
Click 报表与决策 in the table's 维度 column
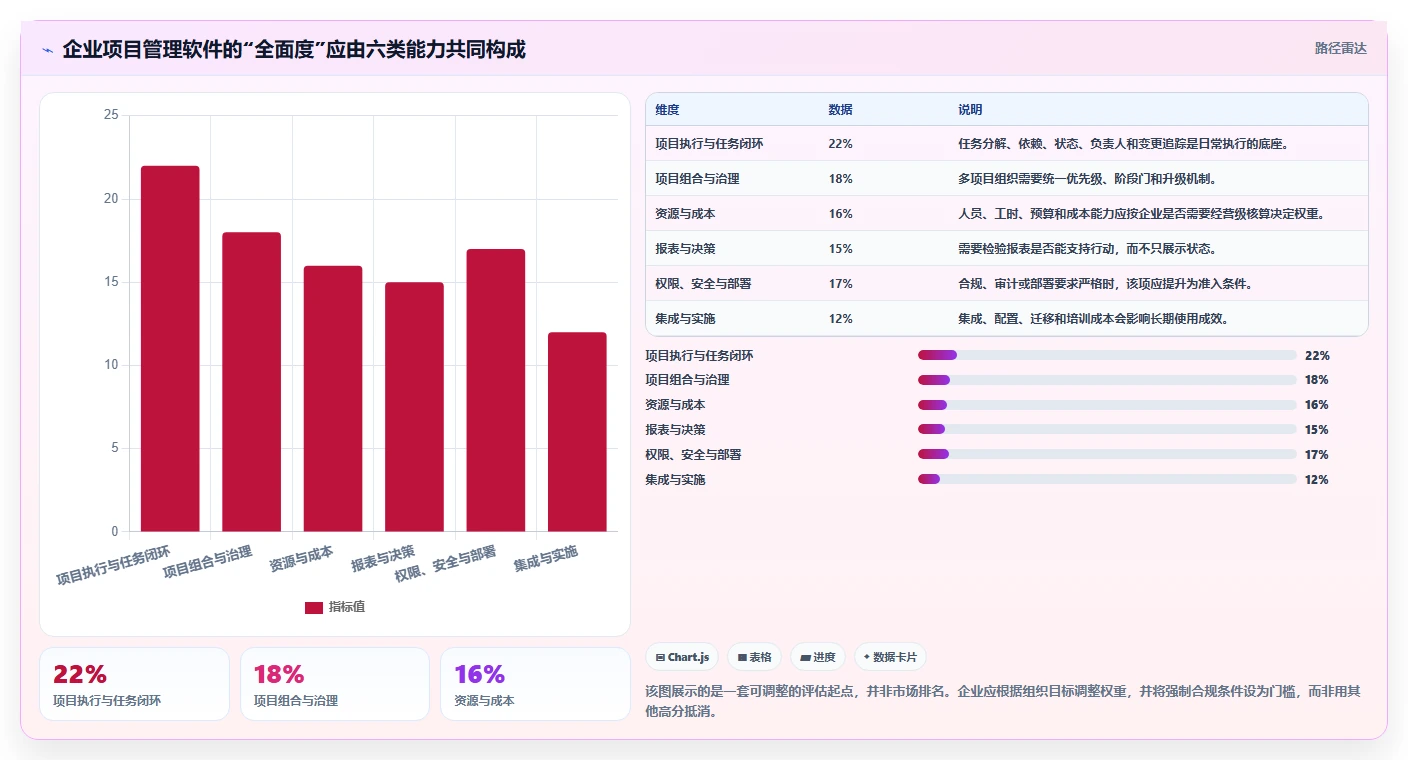point(685,249)
